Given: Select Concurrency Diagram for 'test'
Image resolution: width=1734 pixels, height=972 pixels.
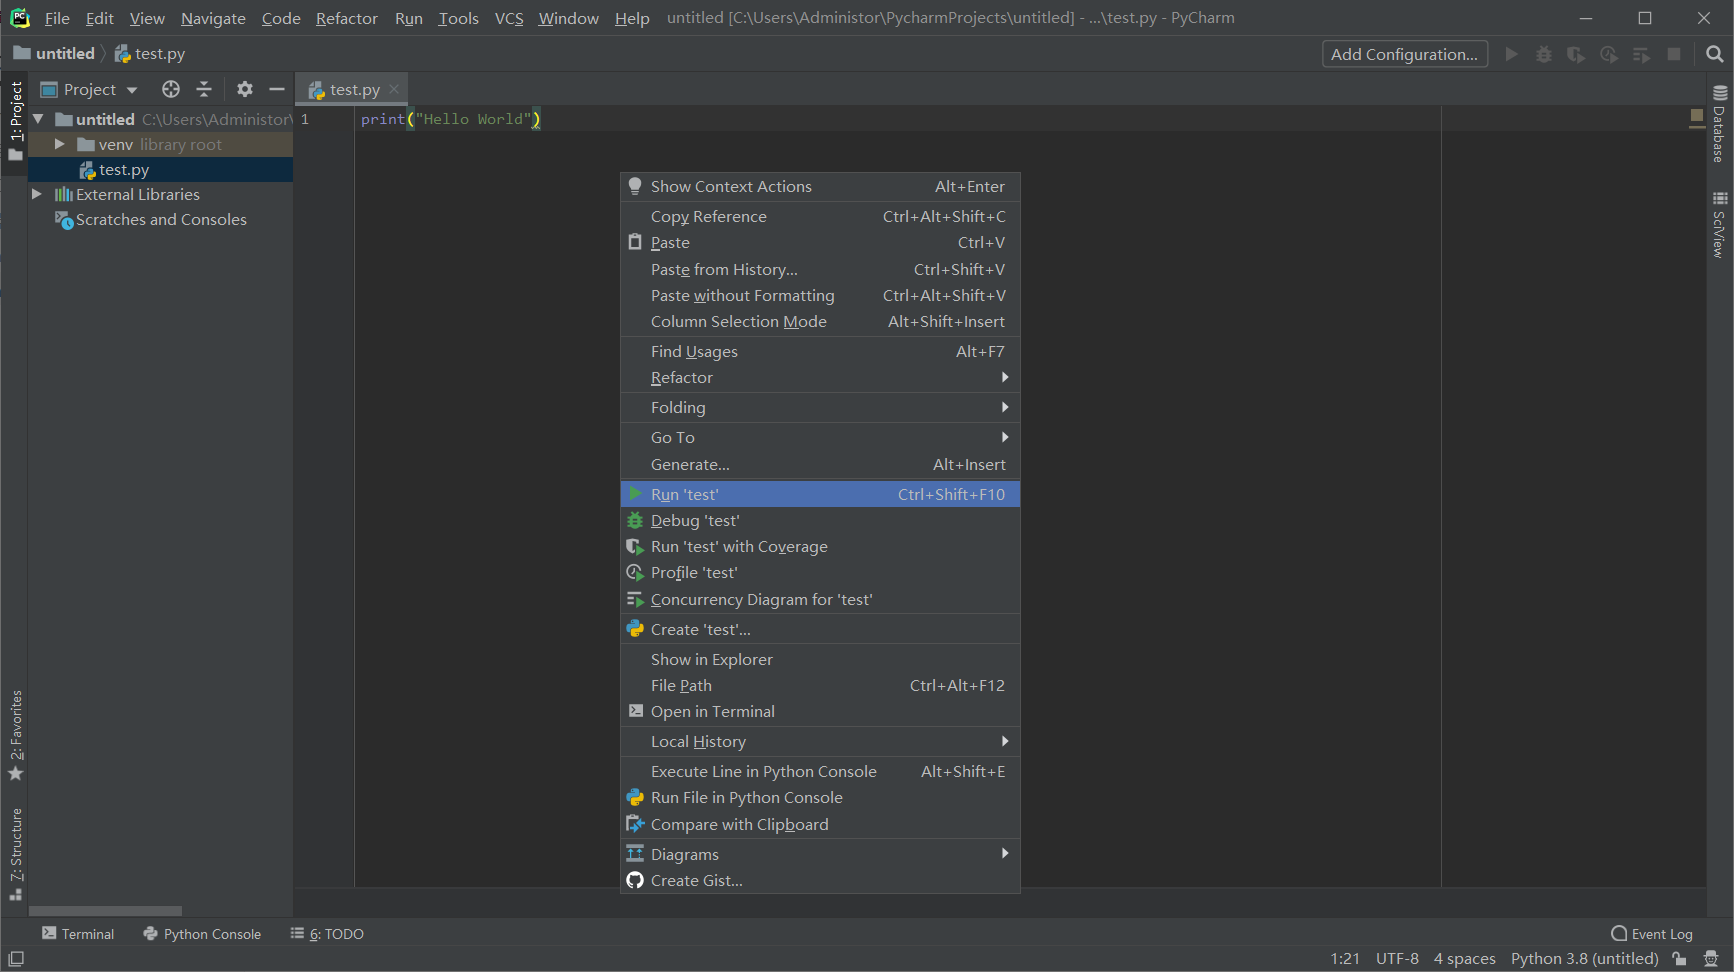Looking at the screenshot, I should pyautogui.click(x=820, y=599).
